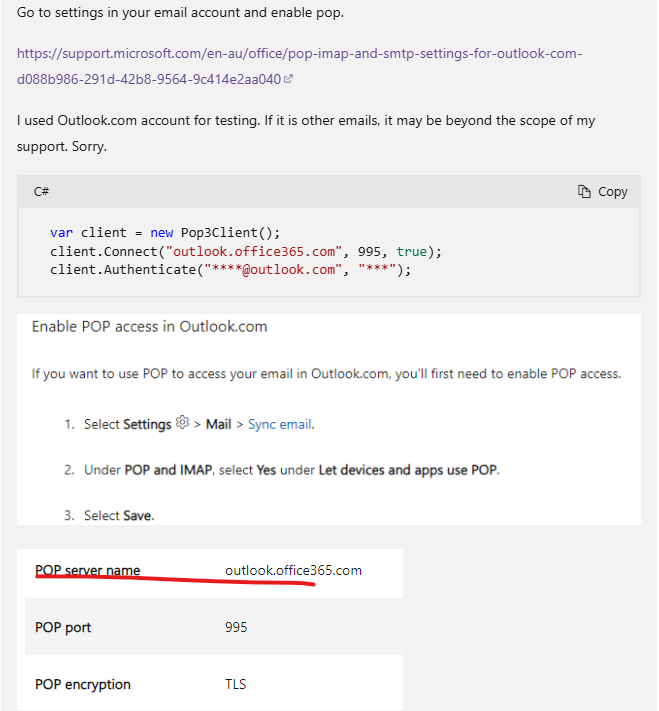Click the 'outlook.office365.com' table value
The height and width of the screenshot is (711, 659).
[x=293, y=570]
